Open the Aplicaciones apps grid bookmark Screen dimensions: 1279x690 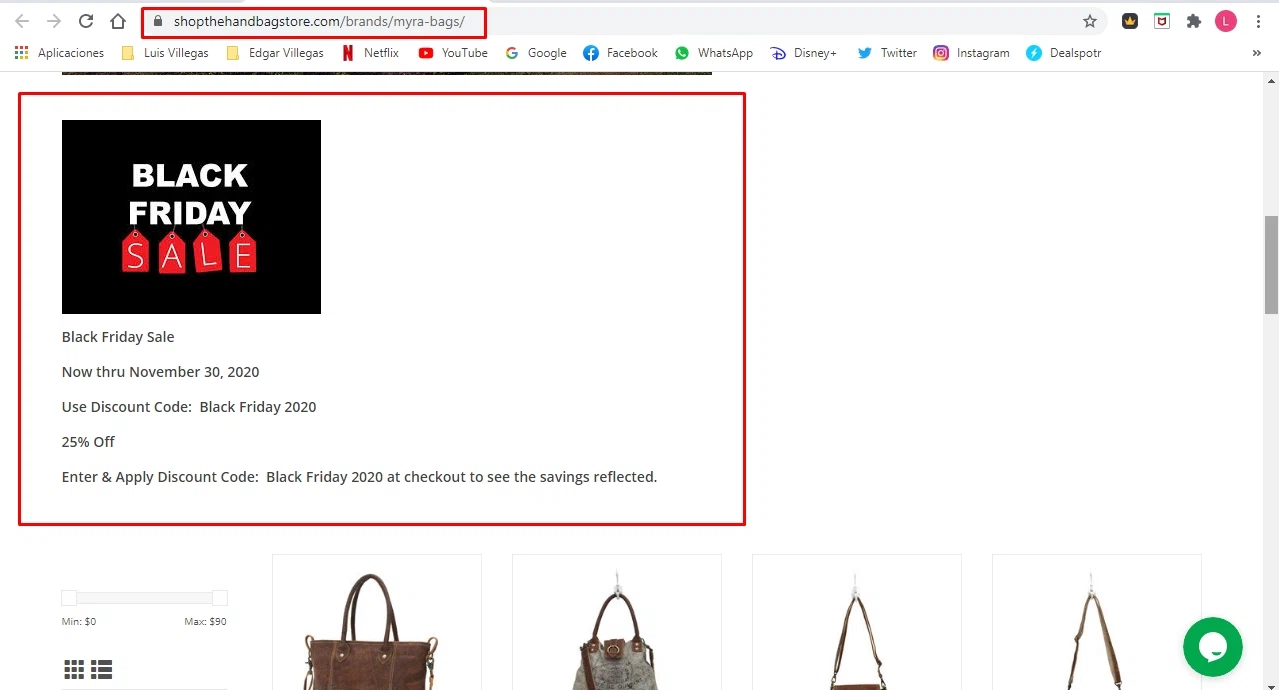pyautogui.click(x=59, y=53)
